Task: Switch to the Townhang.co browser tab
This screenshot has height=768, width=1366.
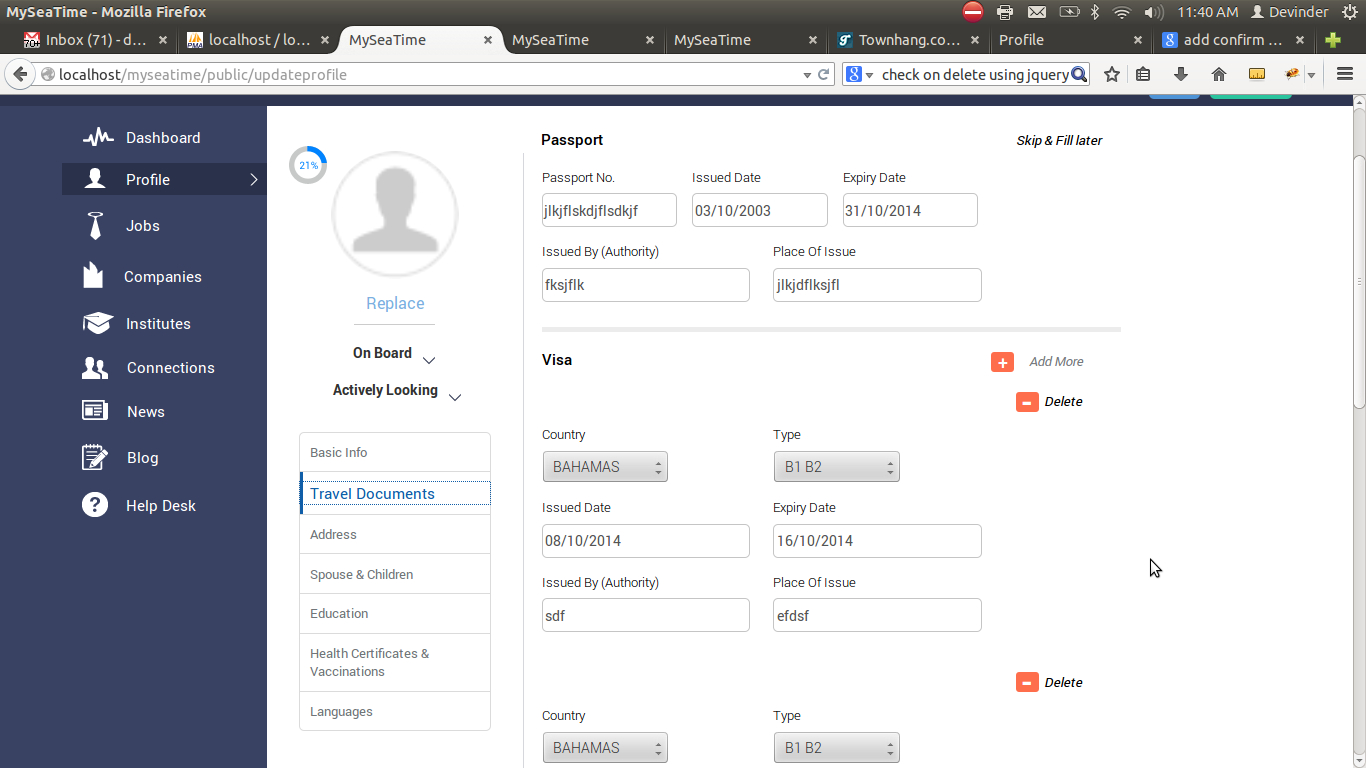Action: [x=908, y=40]
